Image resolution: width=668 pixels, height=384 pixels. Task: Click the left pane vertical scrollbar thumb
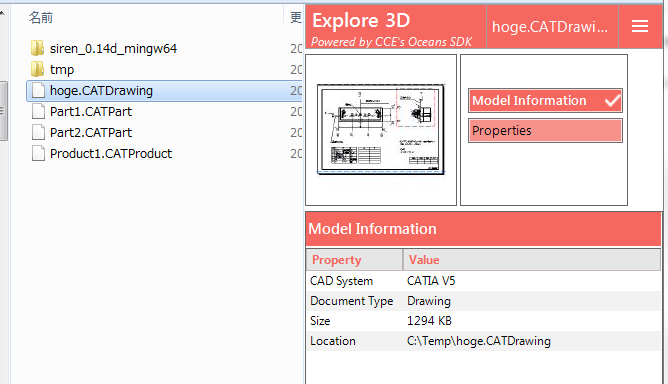point(3,111)
